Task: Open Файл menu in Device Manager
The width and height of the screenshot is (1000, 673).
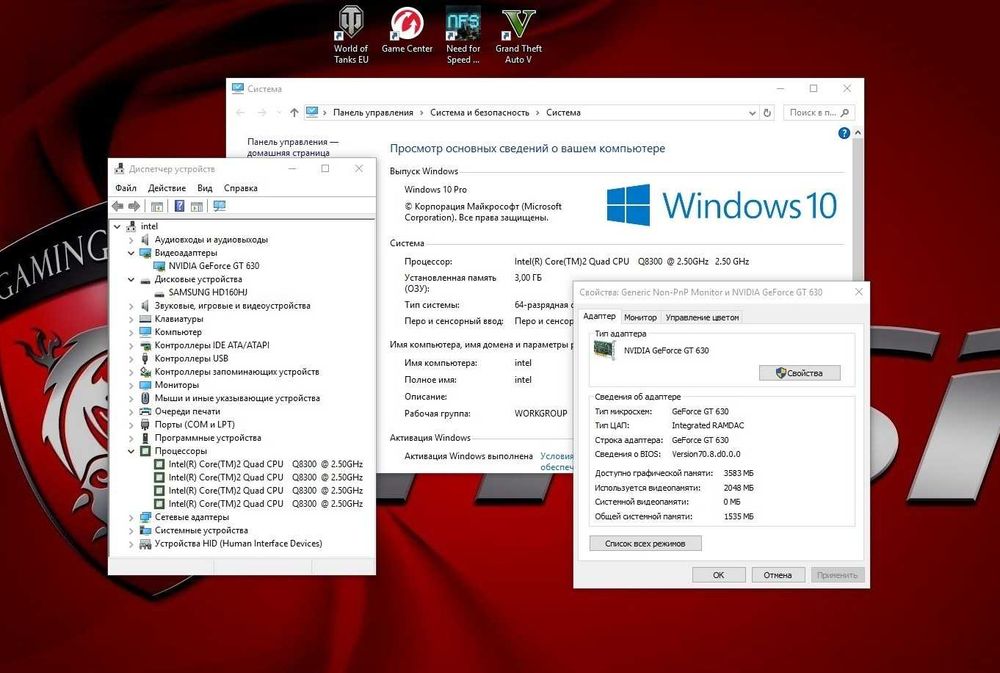Action: click(126, 188)
